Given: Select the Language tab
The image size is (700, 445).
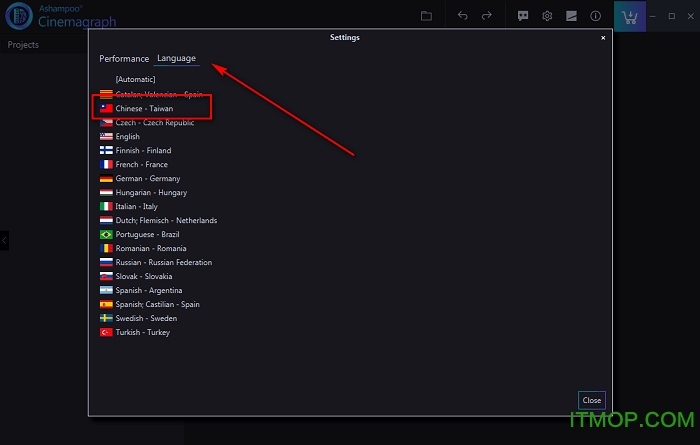Looking at the screenshot, I should coord(176,59).
